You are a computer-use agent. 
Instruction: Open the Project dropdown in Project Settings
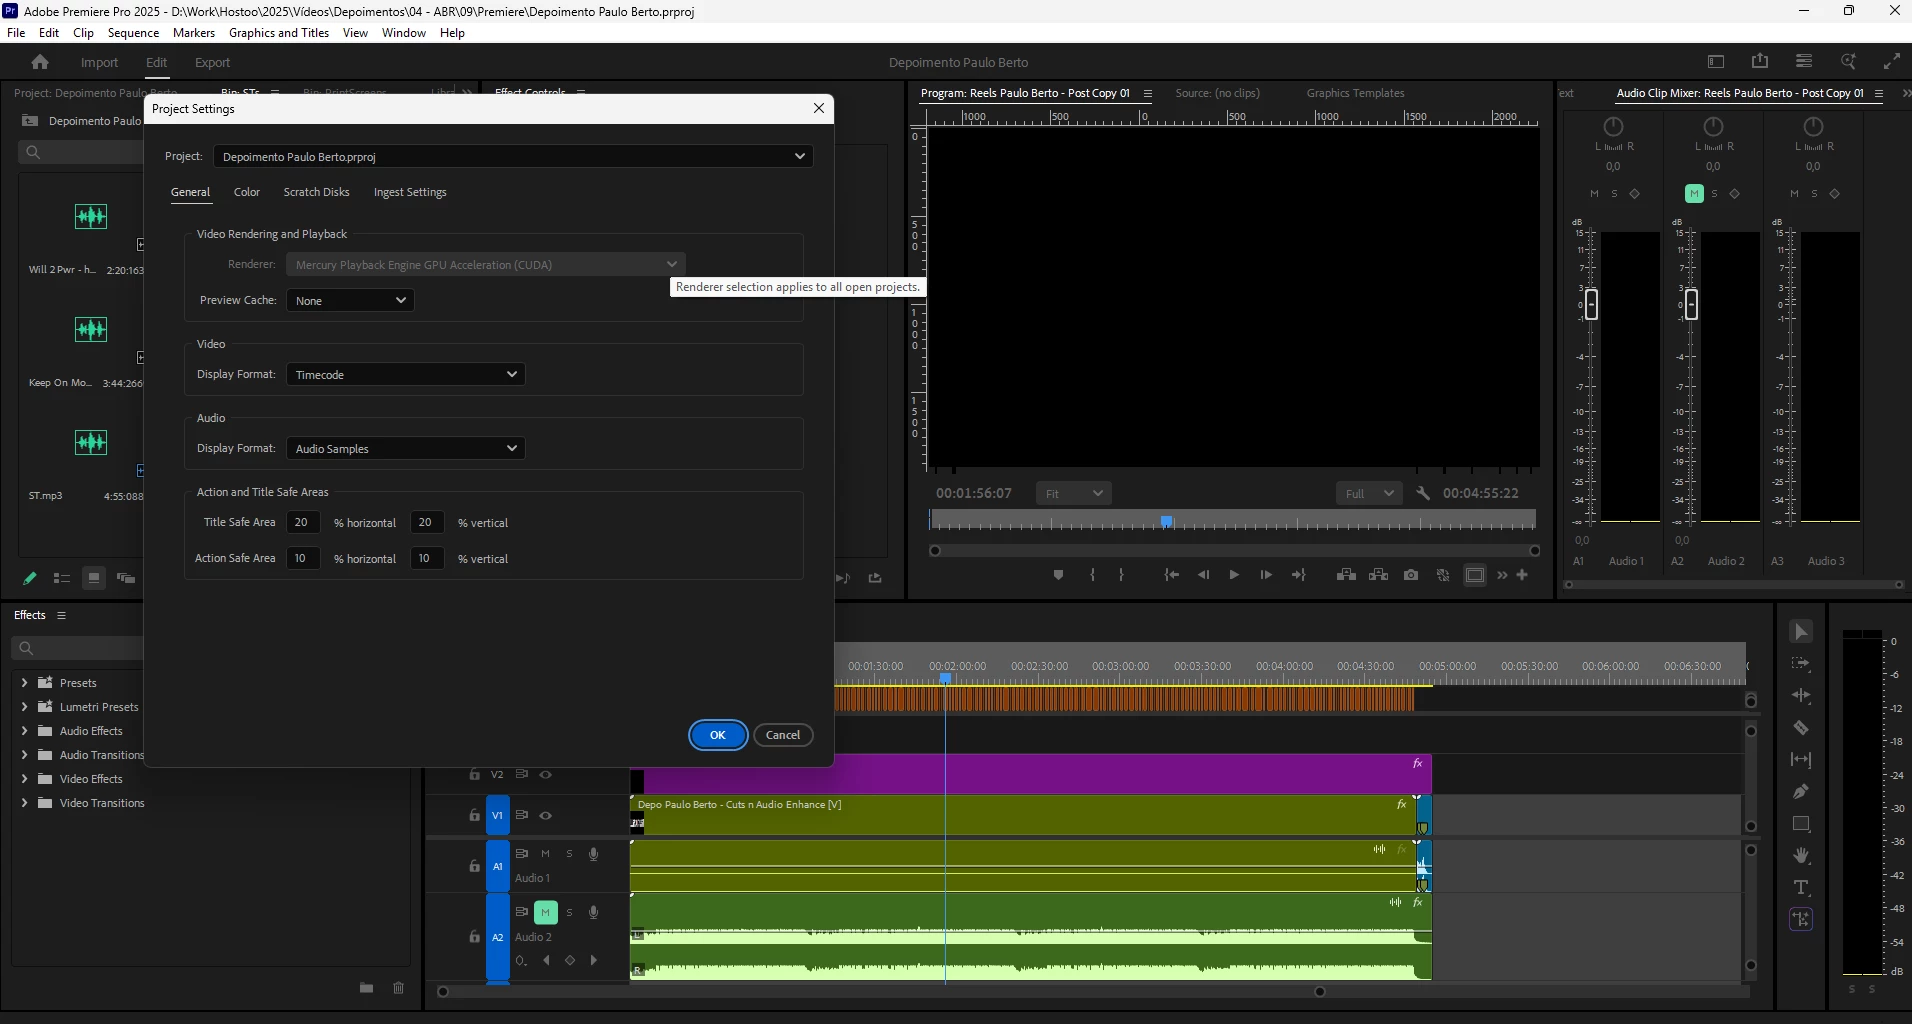(513, 156)
